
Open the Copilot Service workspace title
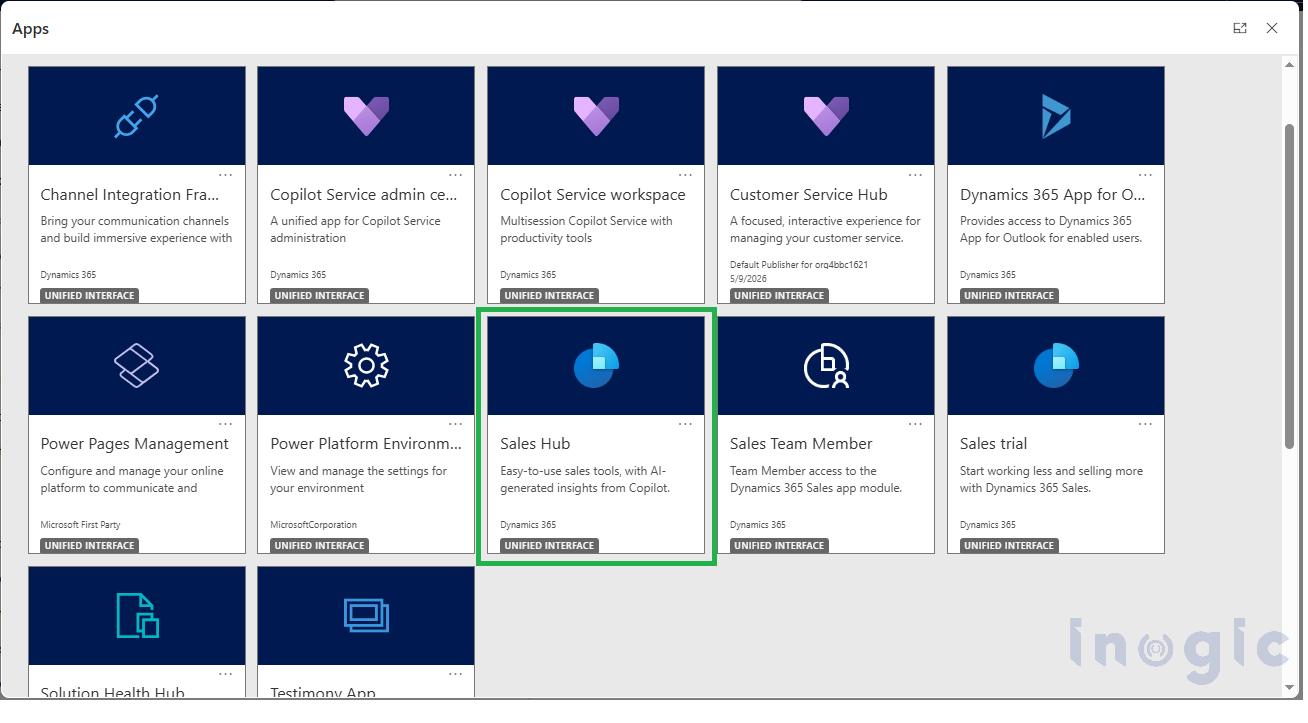[593, 195]
